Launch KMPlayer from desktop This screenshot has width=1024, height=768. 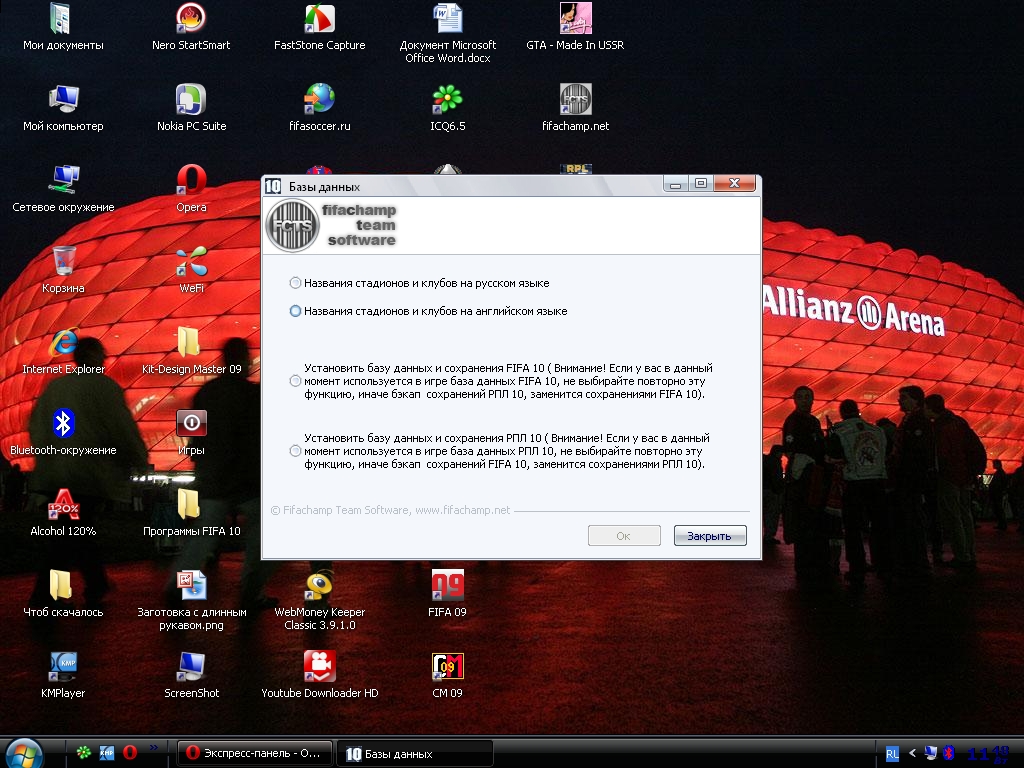point(63,675)
